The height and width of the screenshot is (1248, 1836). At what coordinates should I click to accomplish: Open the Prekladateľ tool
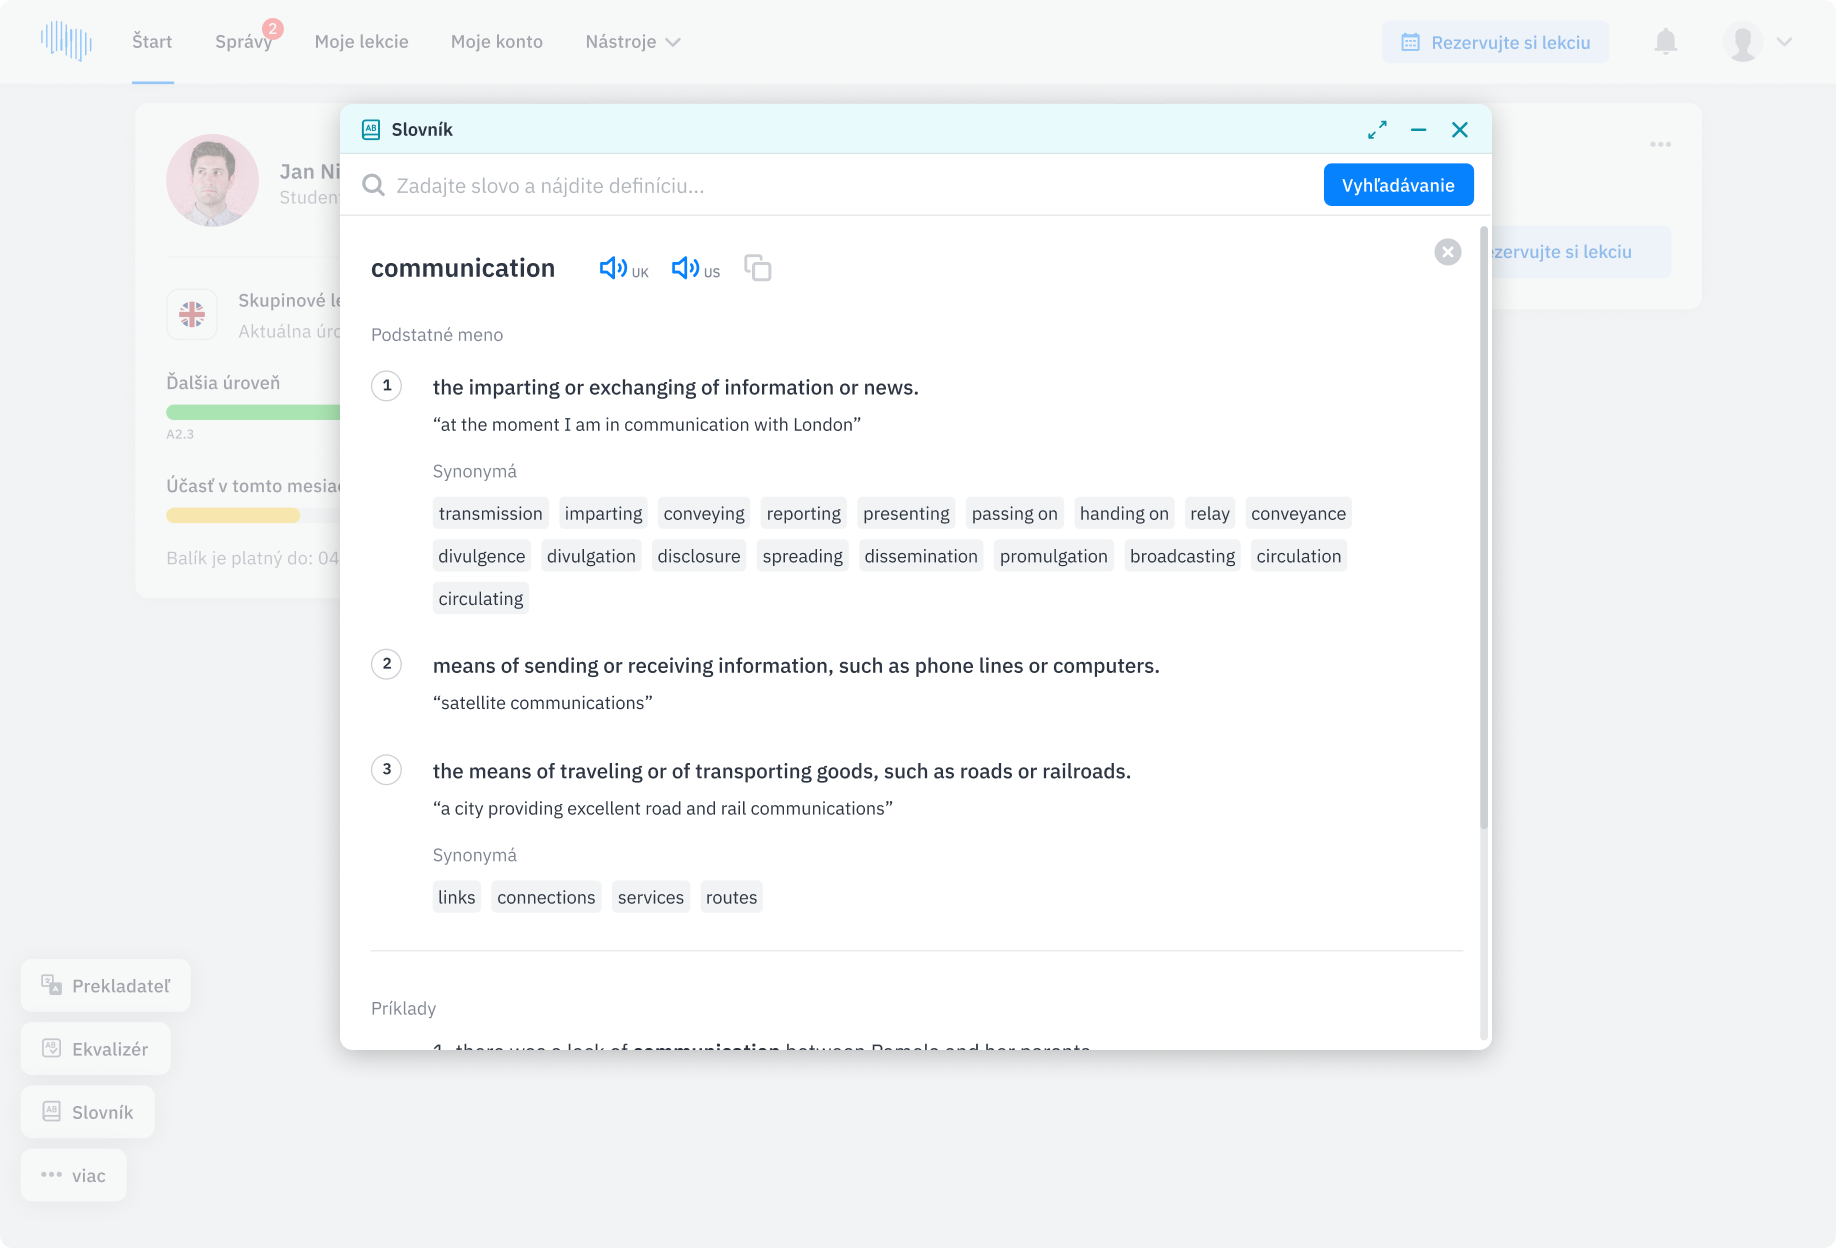tap(106, 986)
